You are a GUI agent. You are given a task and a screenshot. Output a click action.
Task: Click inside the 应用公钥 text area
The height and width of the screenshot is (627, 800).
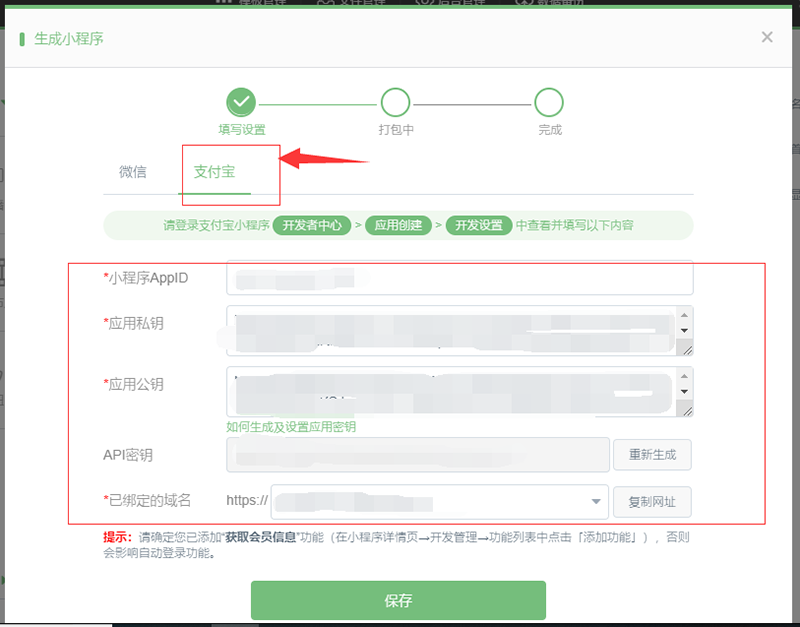(x=450, y=391)
